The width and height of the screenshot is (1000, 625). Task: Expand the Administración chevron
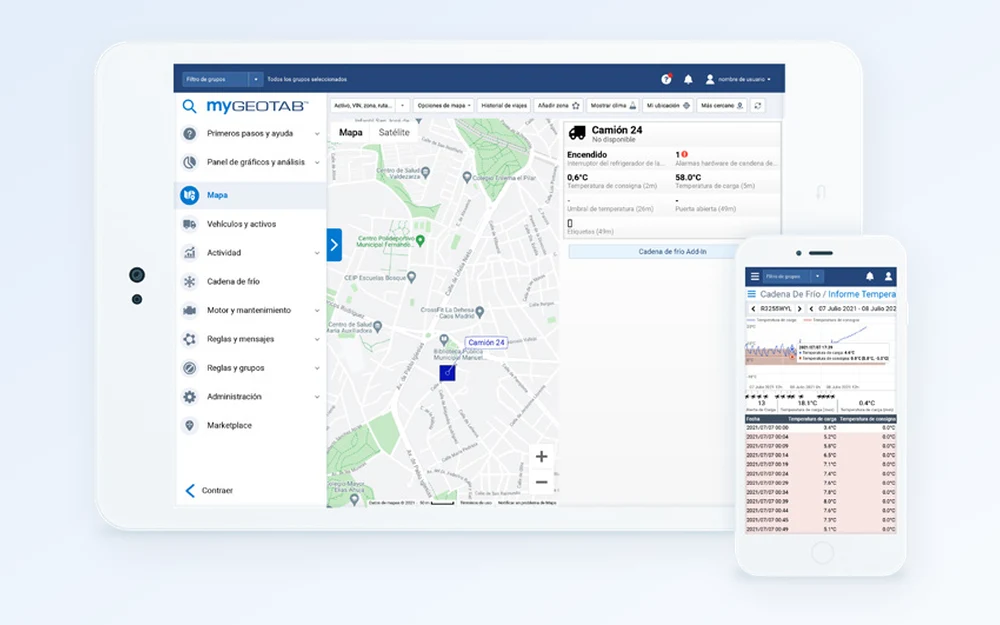click(x=317, y=397)
